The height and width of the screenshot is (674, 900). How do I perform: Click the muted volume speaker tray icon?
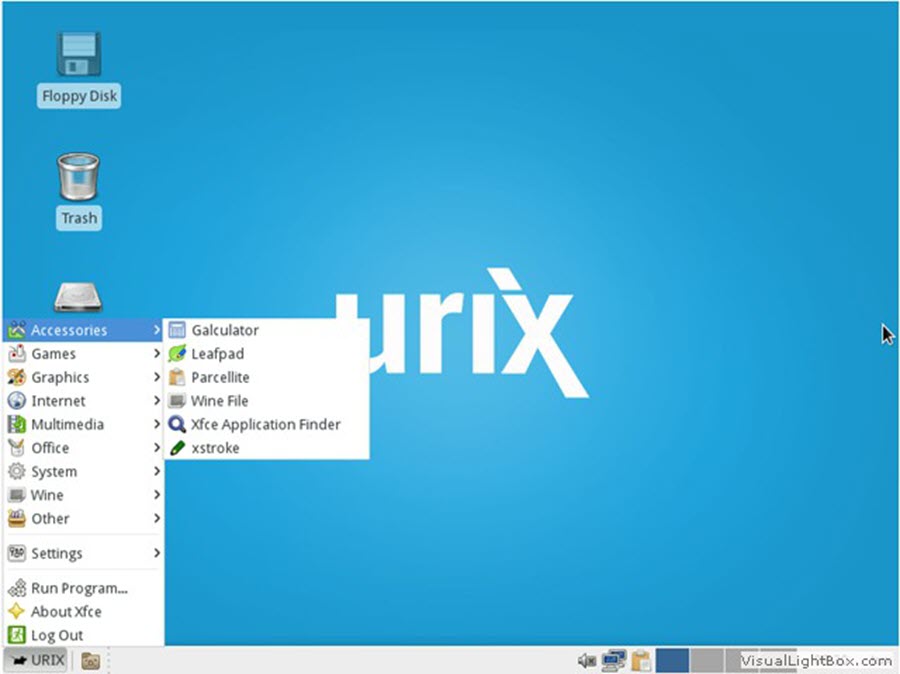click(587, 661)
